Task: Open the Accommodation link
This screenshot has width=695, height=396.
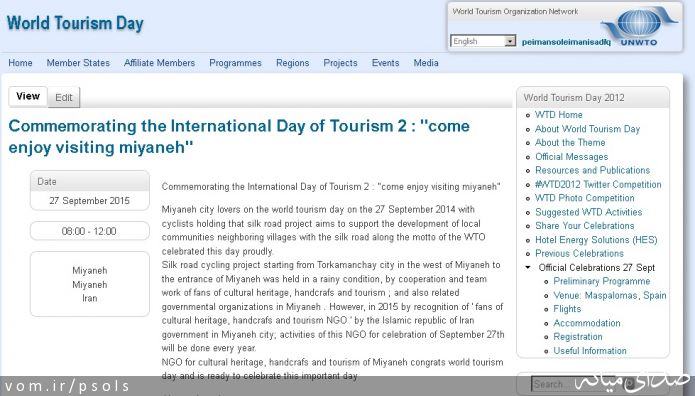Action: coord(587,323)
